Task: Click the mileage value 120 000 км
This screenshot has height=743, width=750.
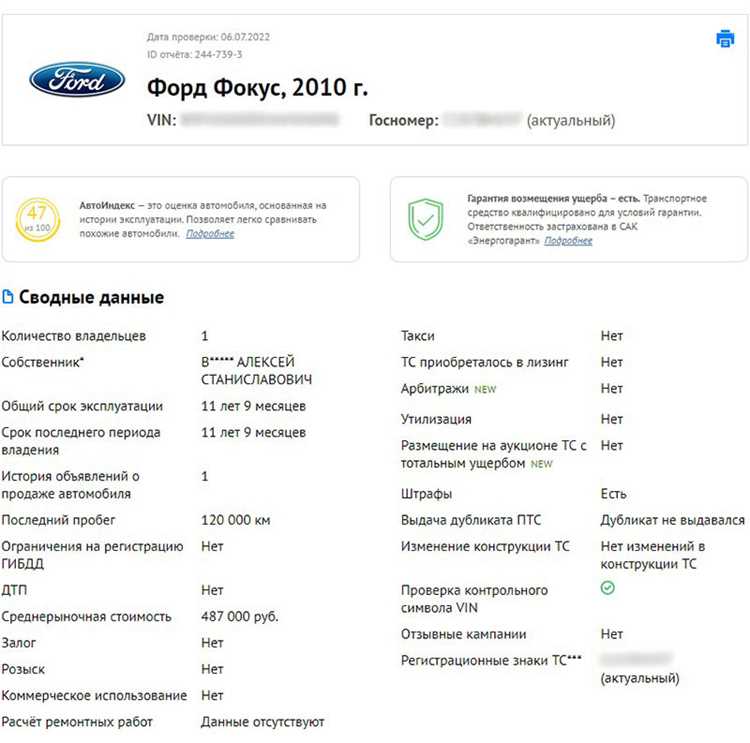Action: coord(236,520)
